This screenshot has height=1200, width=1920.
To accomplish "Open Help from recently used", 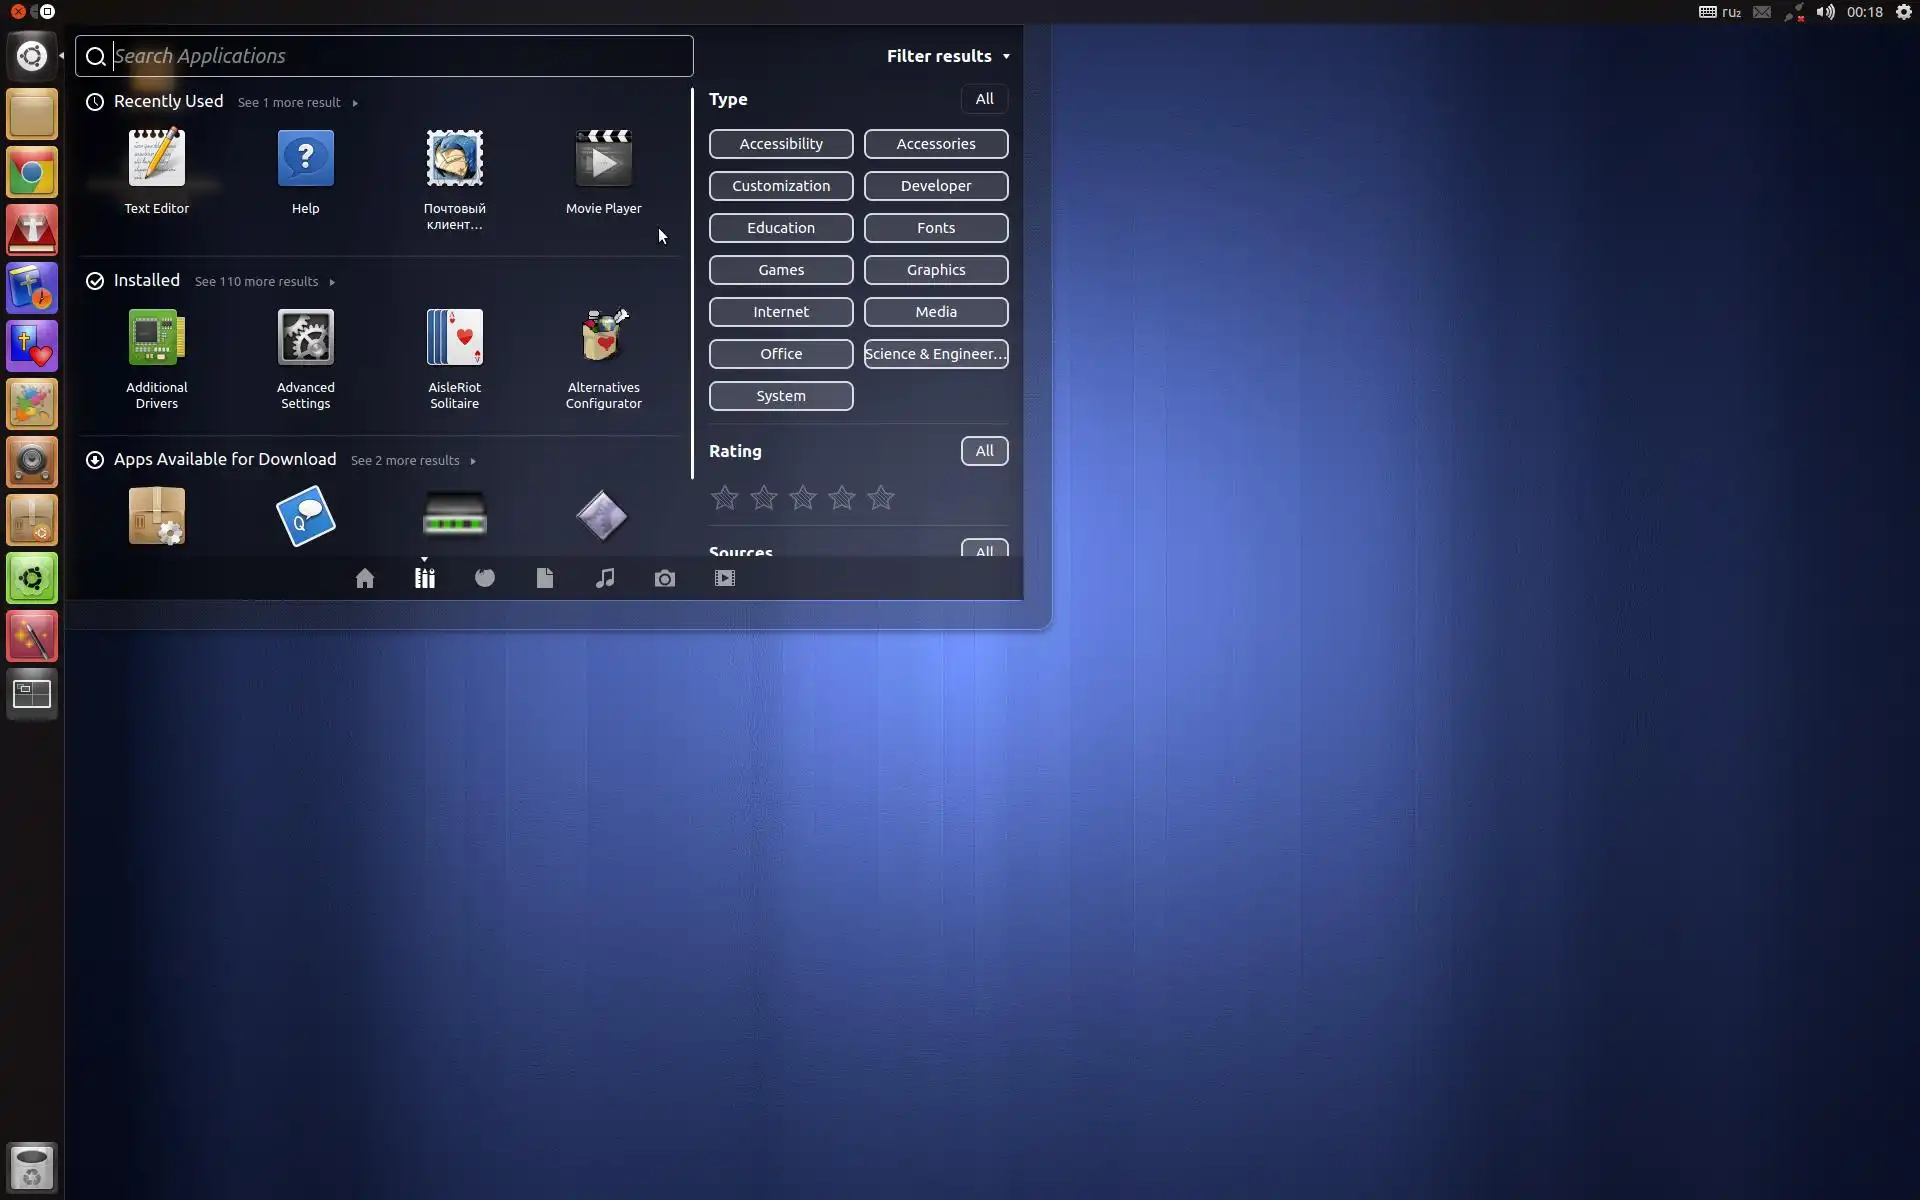I will [305, 160].
